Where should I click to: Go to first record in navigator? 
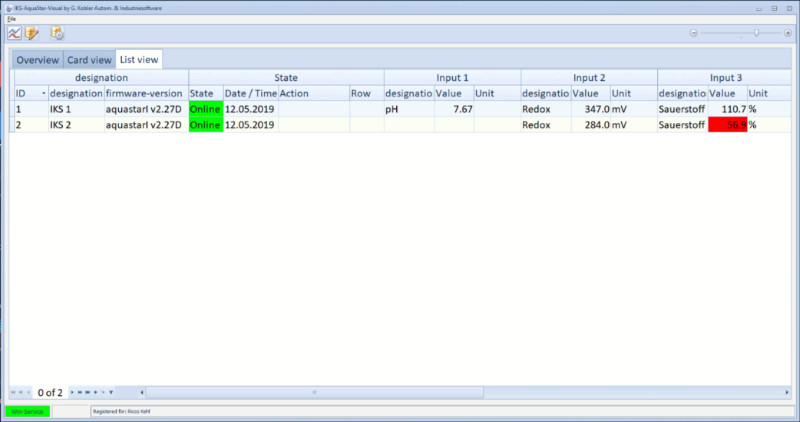point(13,392)
